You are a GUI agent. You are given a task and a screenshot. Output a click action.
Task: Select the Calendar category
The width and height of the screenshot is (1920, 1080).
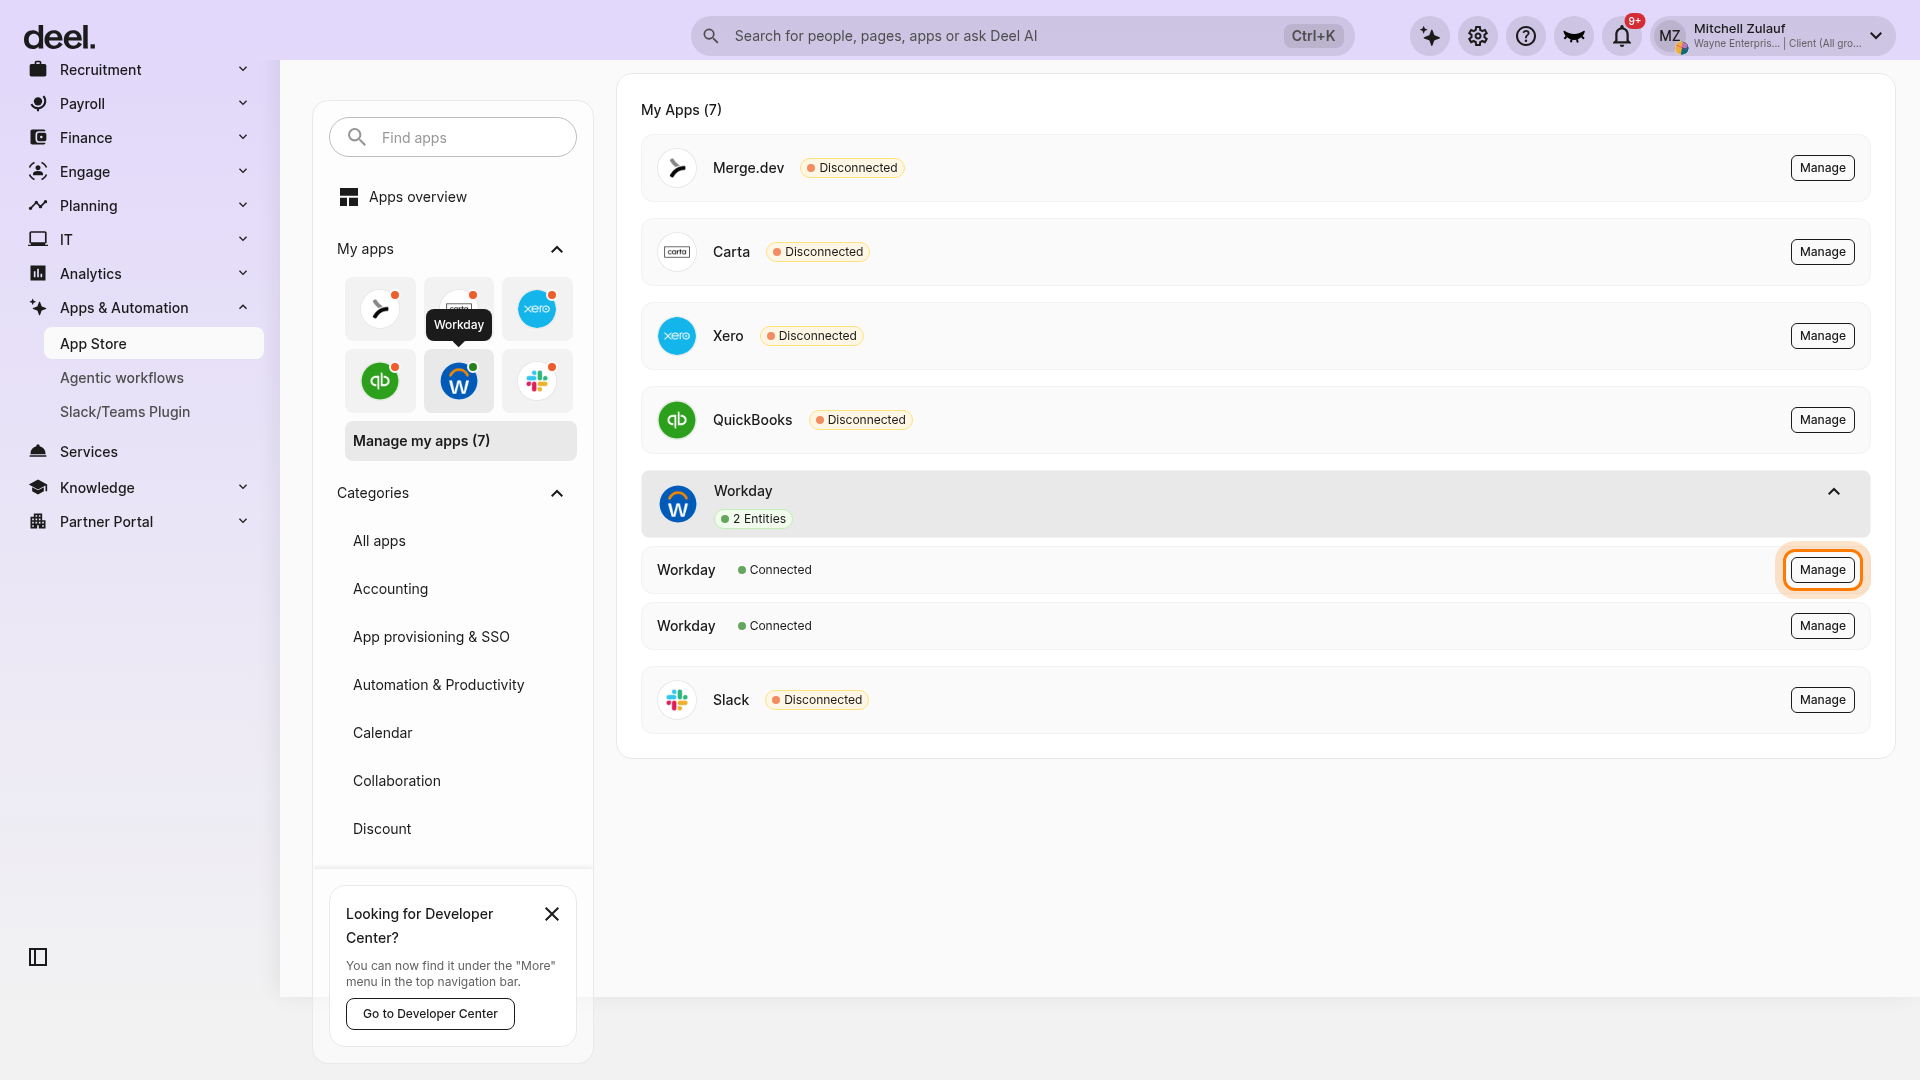coord(382,733)
